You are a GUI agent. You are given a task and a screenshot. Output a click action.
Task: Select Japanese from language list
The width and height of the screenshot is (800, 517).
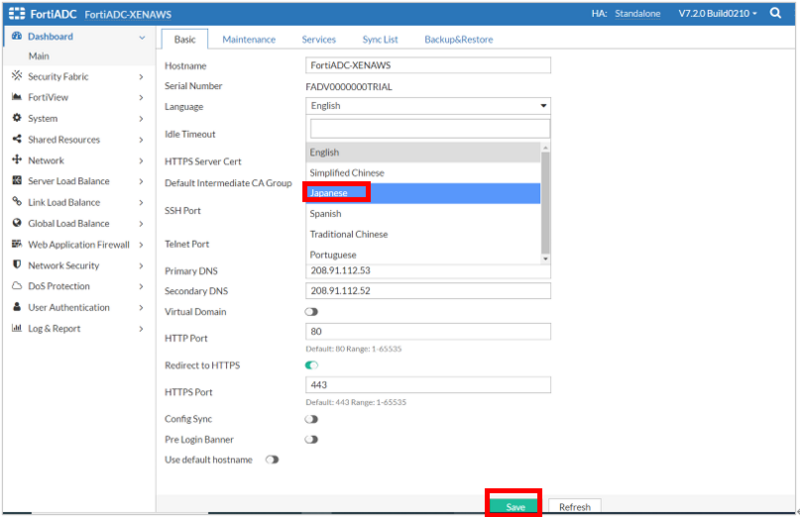(x=423, y=193)
